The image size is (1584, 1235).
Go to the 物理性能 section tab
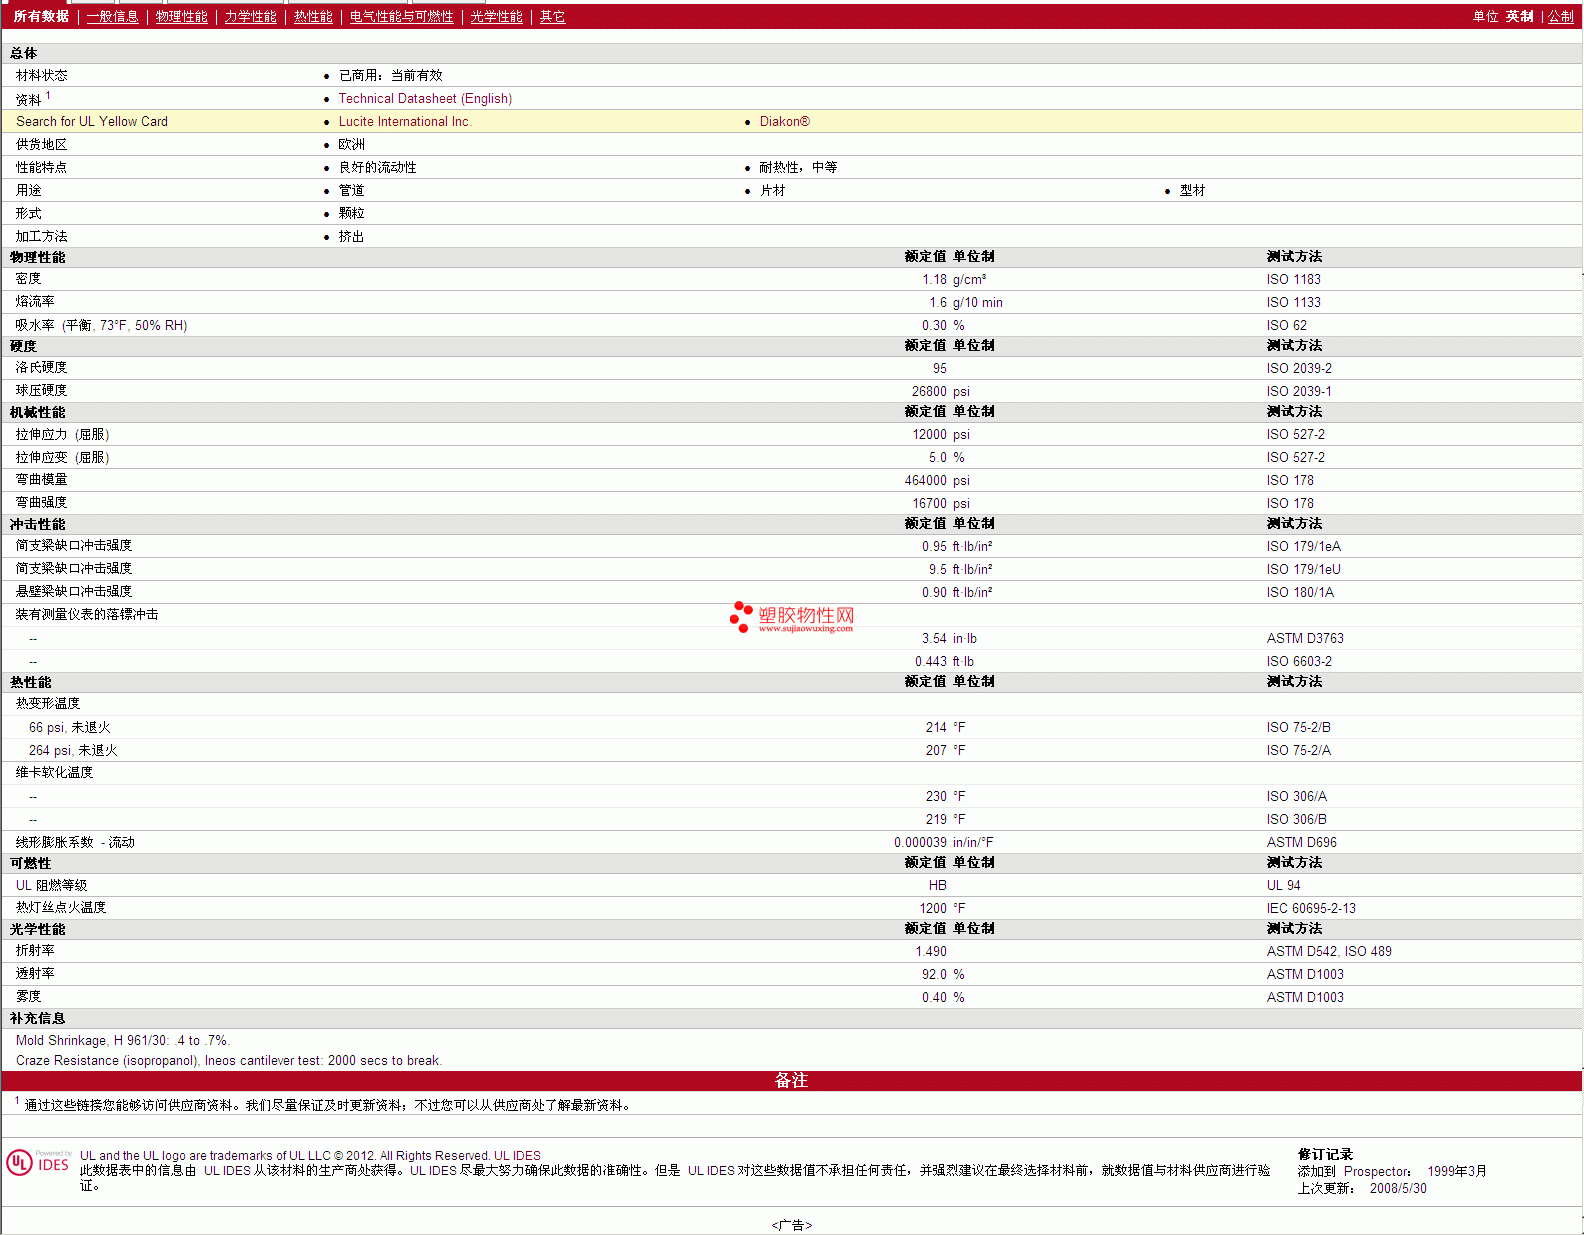181,17
